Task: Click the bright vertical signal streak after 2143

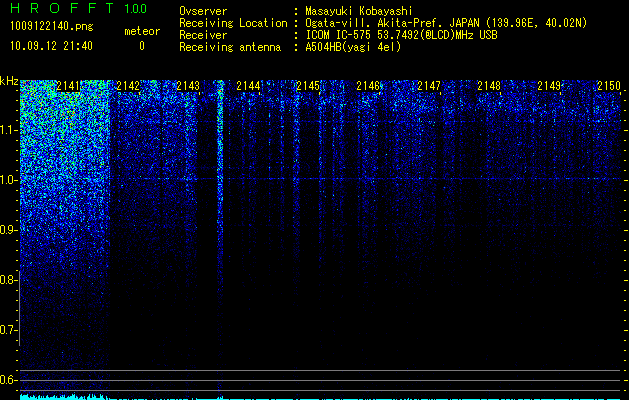Action: (x=220, y=239)
